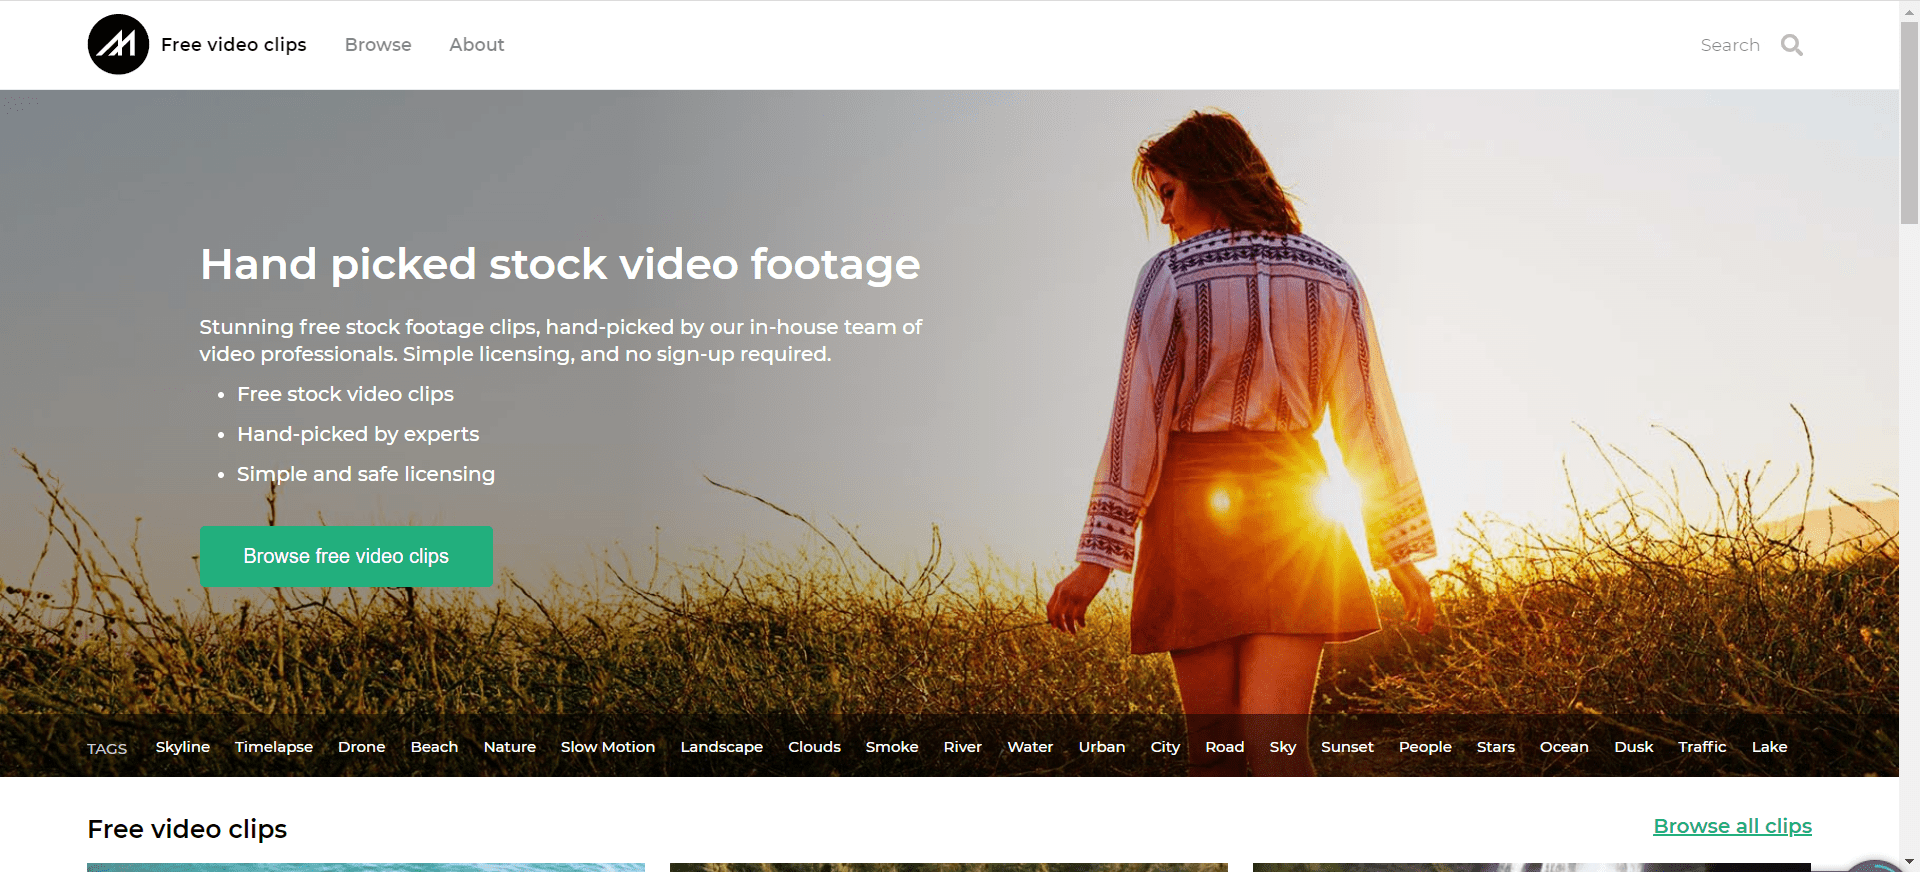Select the Timelapse tag

pyautogui.click(x=274, y=747)
